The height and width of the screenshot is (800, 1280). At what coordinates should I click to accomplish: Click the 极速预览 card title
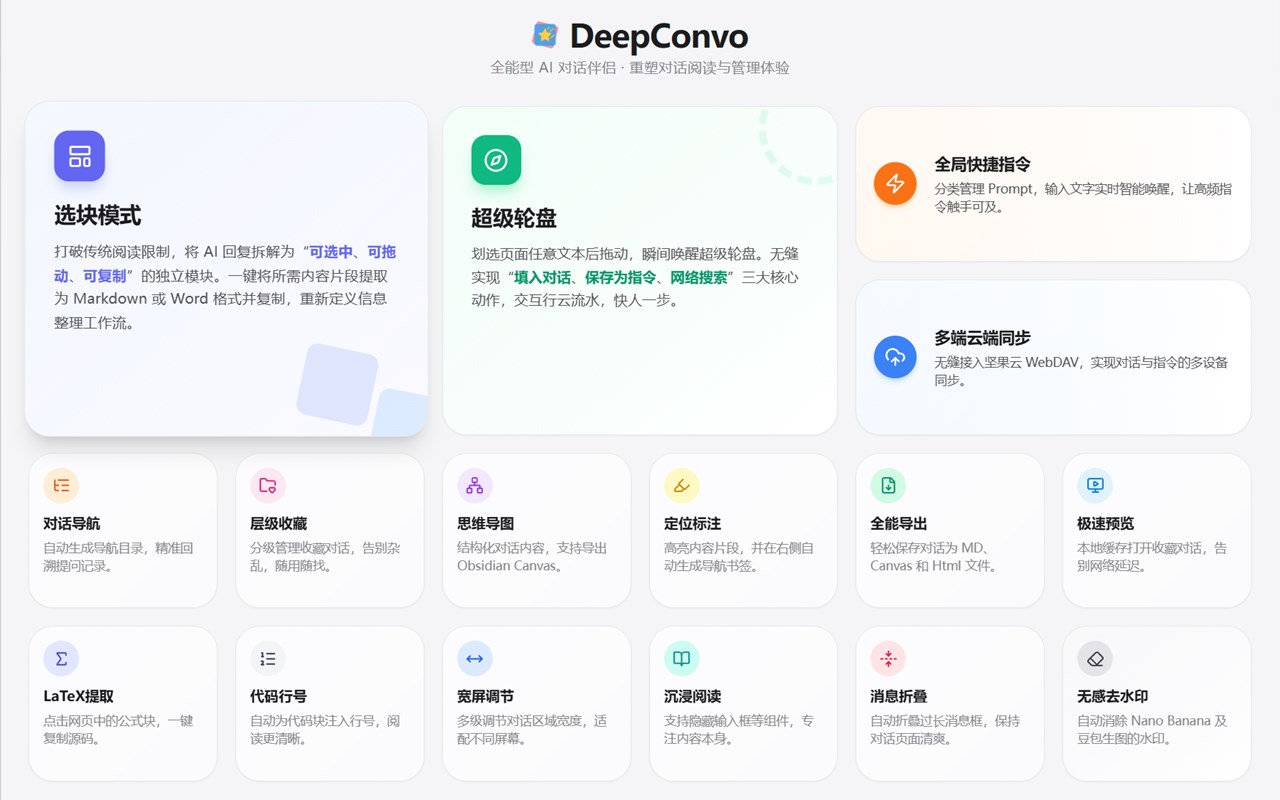[x=1106, y=524]
